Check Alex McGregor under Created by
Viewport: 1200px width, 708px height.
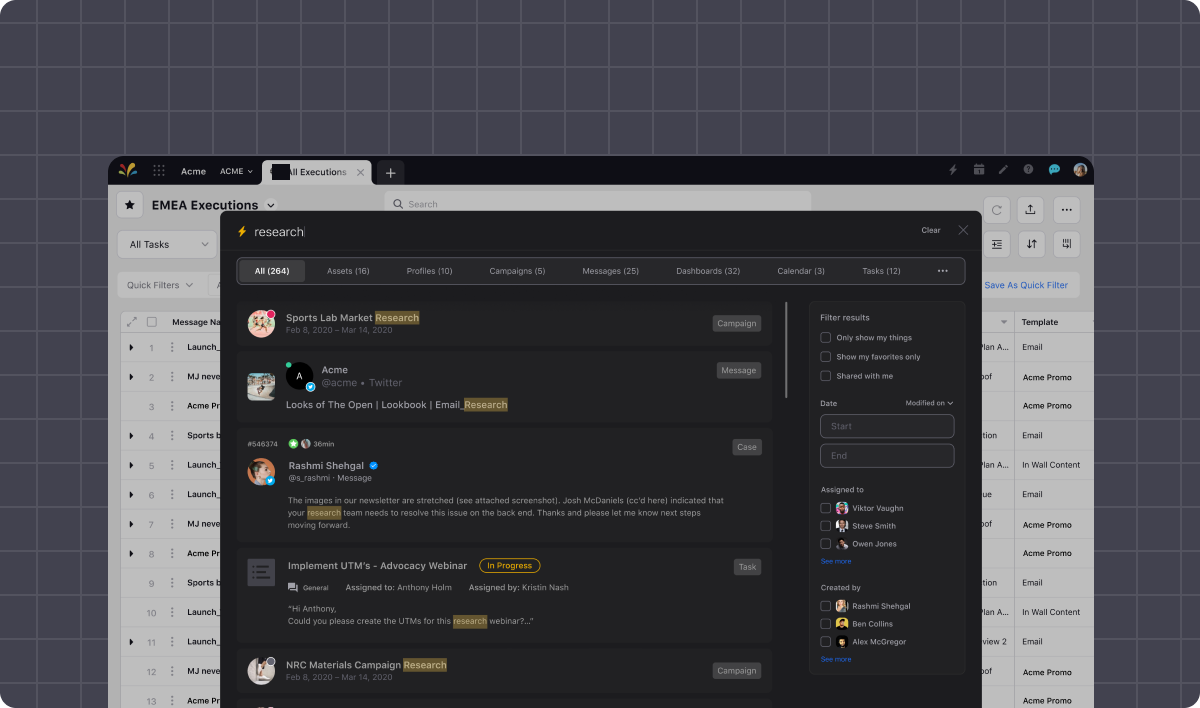(825, 642)
